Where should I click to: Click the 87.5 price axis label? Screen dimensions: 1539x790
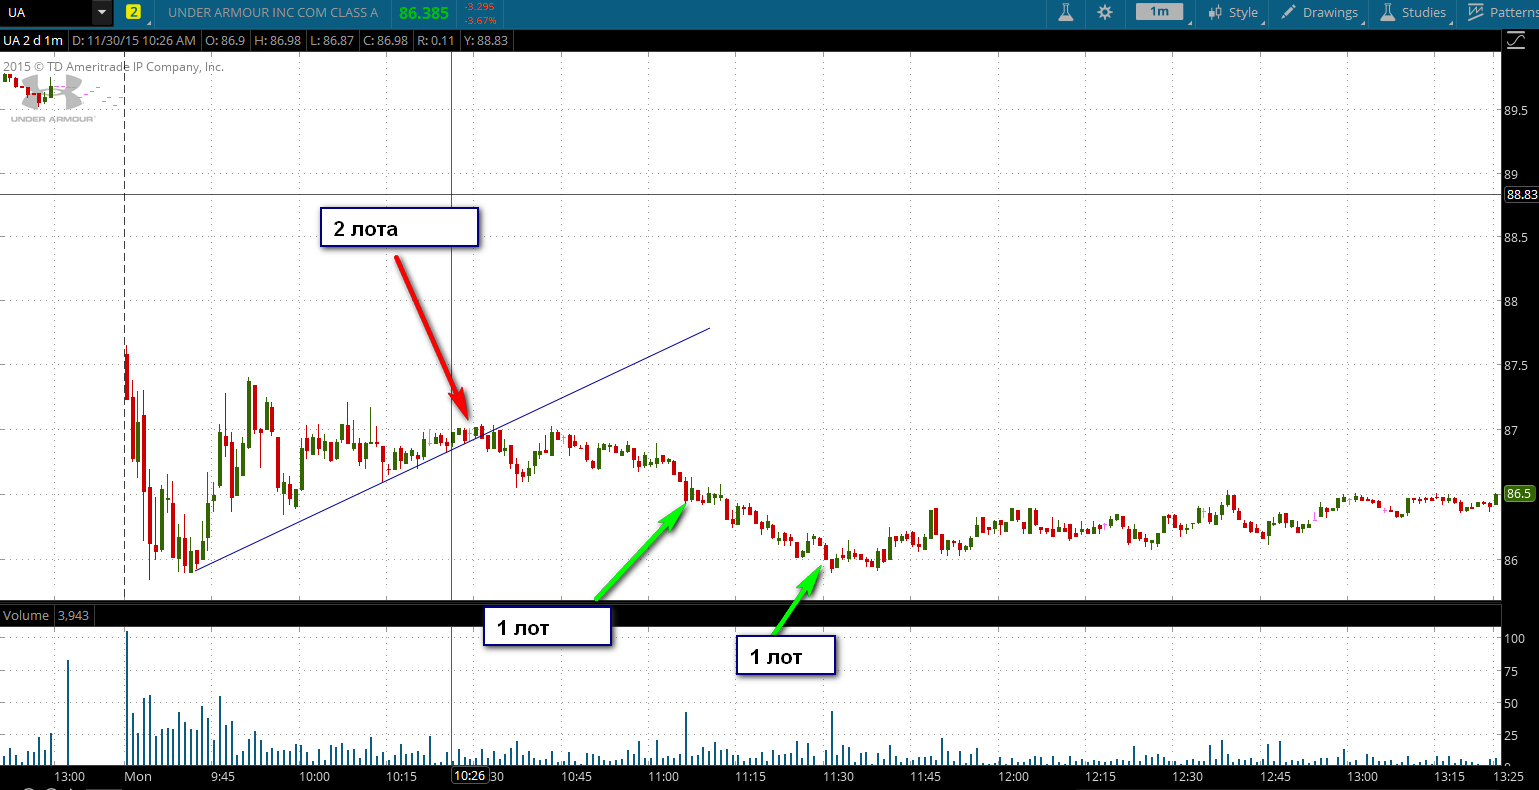pos(1516,365)
